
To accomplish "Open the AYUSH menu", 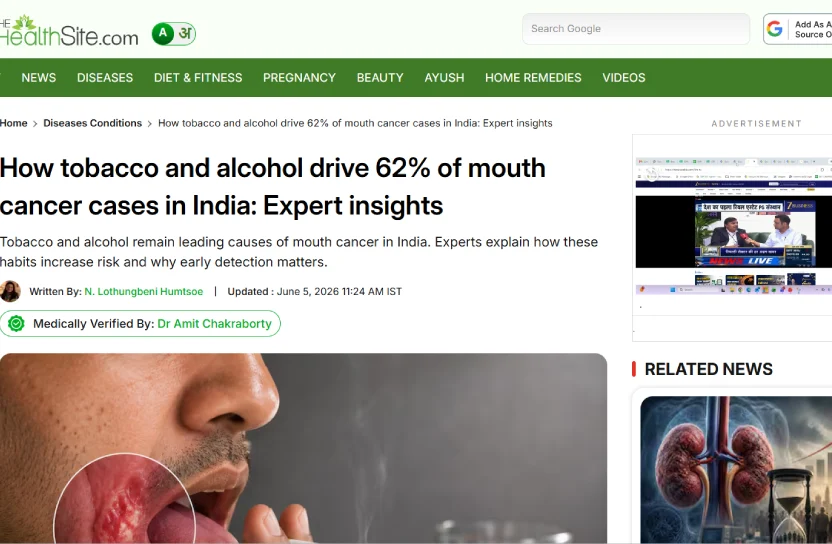I will (444, 77).
